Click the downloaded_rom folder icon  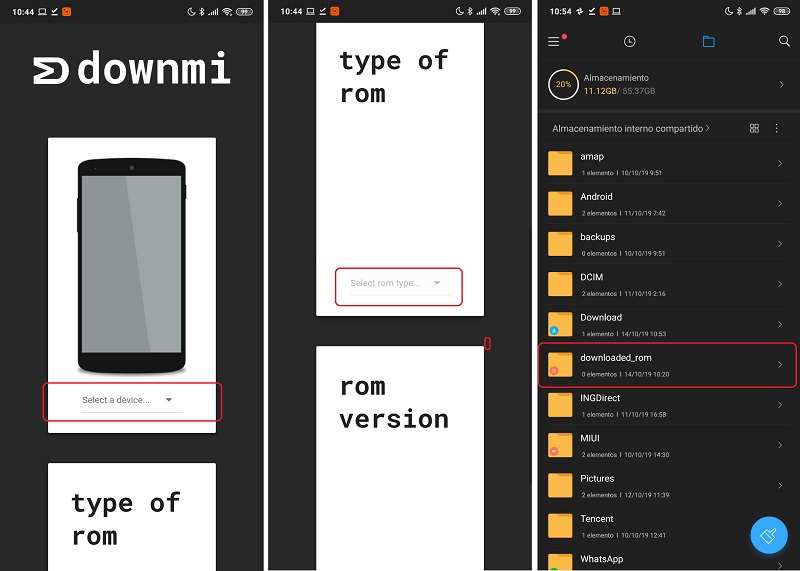click(560, 365)
